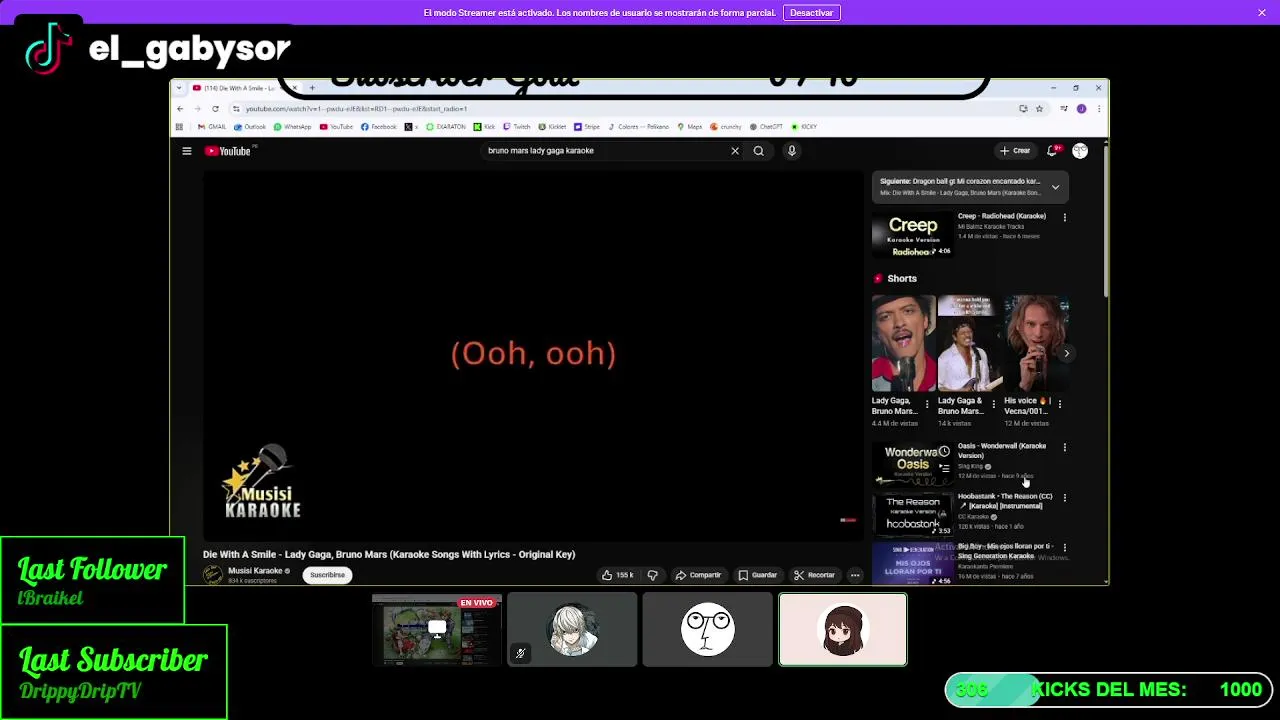Open His voice Vecna short thumbnail
The image size is (1280, 720).
(x=1036, y=343)
